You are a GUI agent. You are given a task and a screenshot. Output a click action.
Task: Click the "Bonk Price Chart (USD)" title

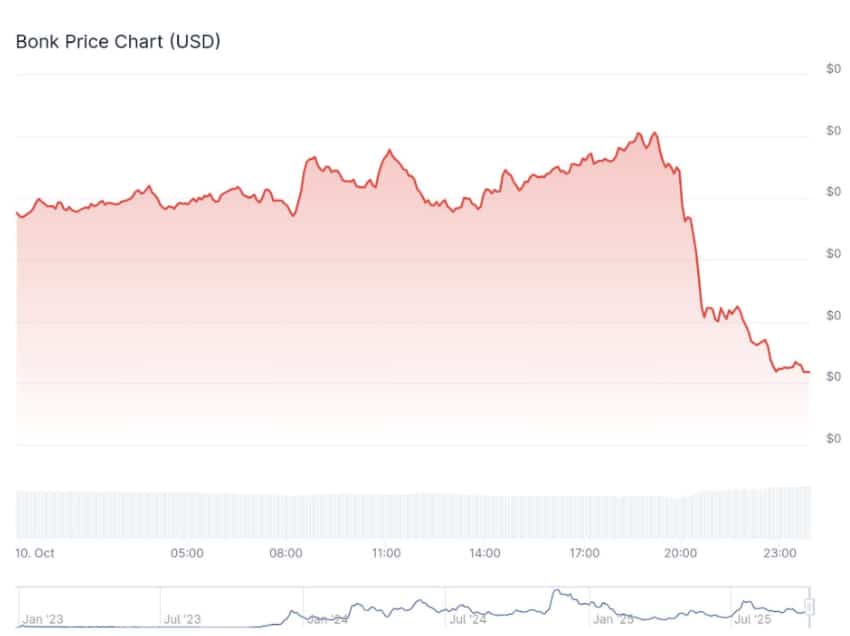pos(118,42)
